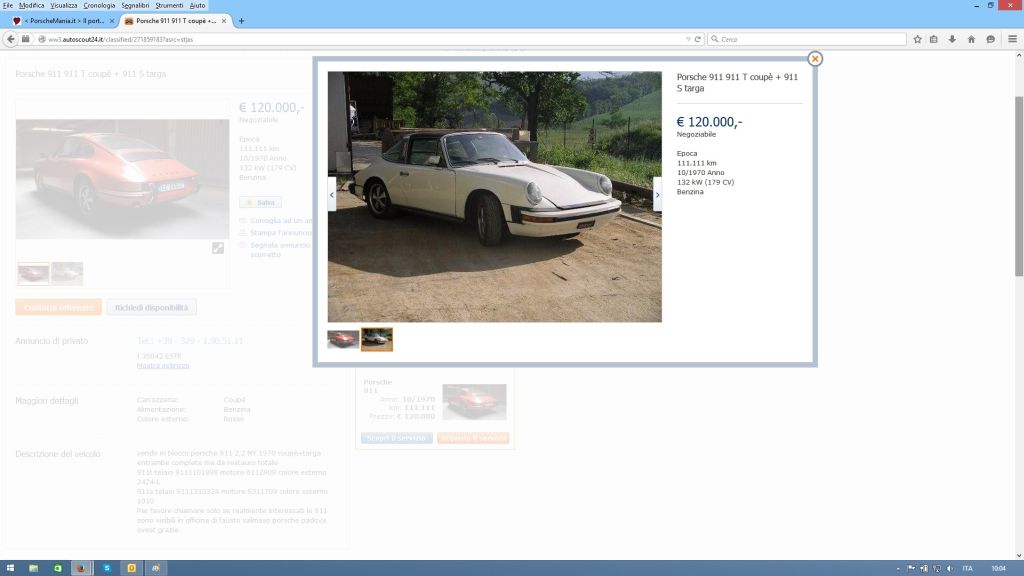Open the orange Outlook taskbar icon
The height and width of the screenshot is (576, 1024).
tap(131, 568)
